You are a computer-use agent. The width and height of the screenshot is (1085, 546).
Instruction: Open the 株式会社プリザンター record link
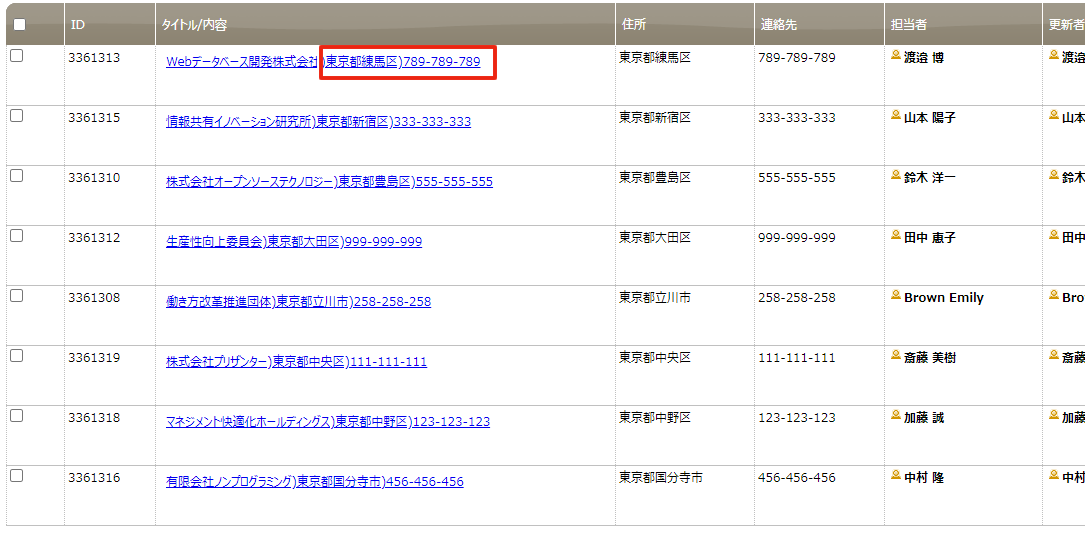click(x=296, y=362)
